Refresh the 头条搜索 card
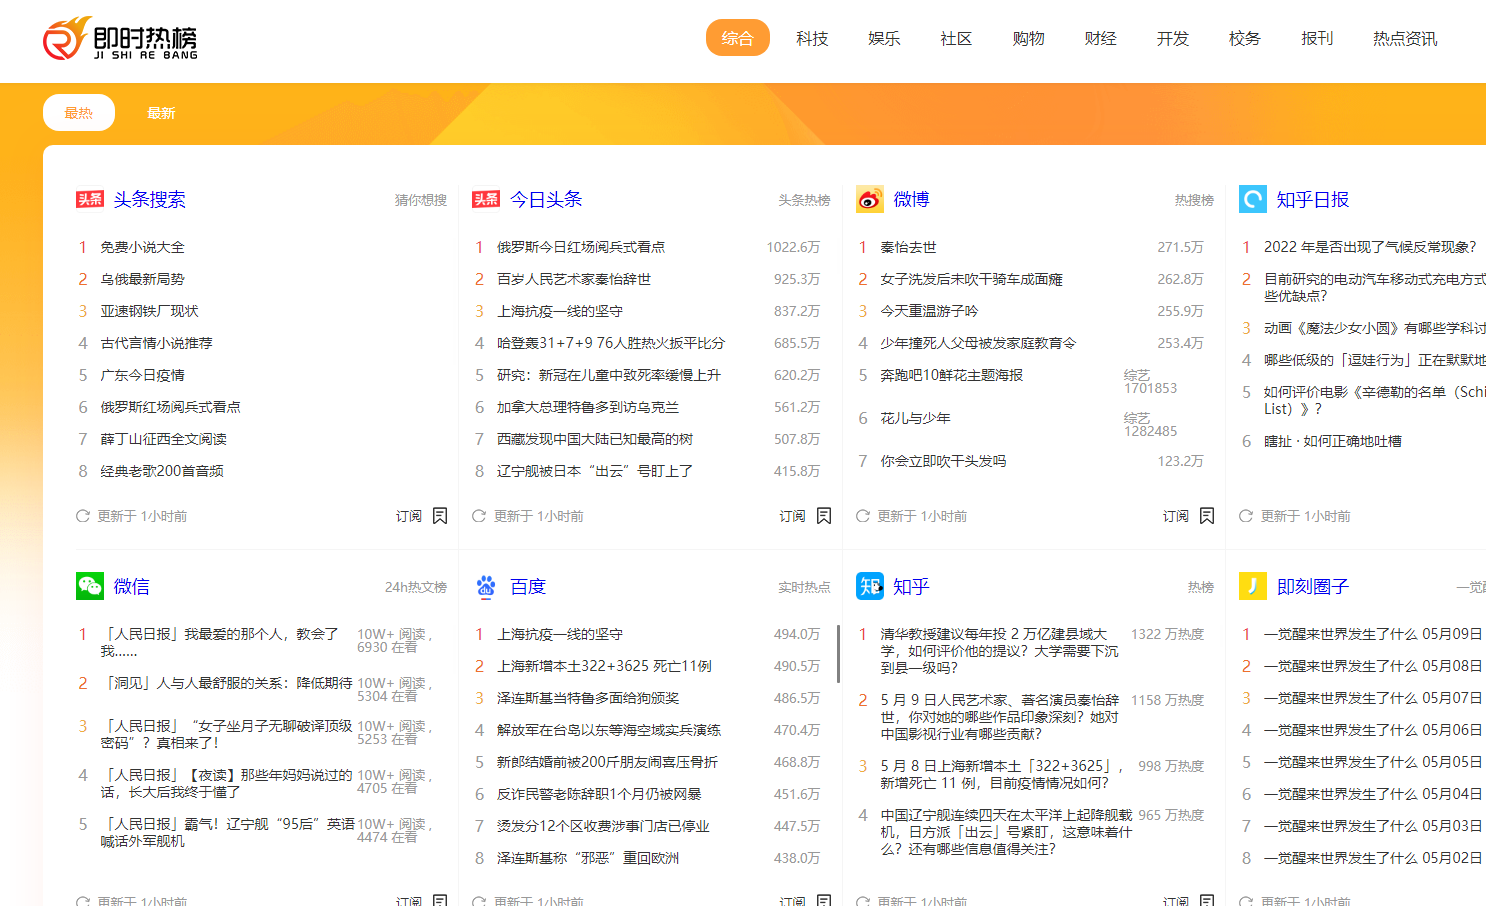This screenshot has width=1486, height=906. click(83, 516)
